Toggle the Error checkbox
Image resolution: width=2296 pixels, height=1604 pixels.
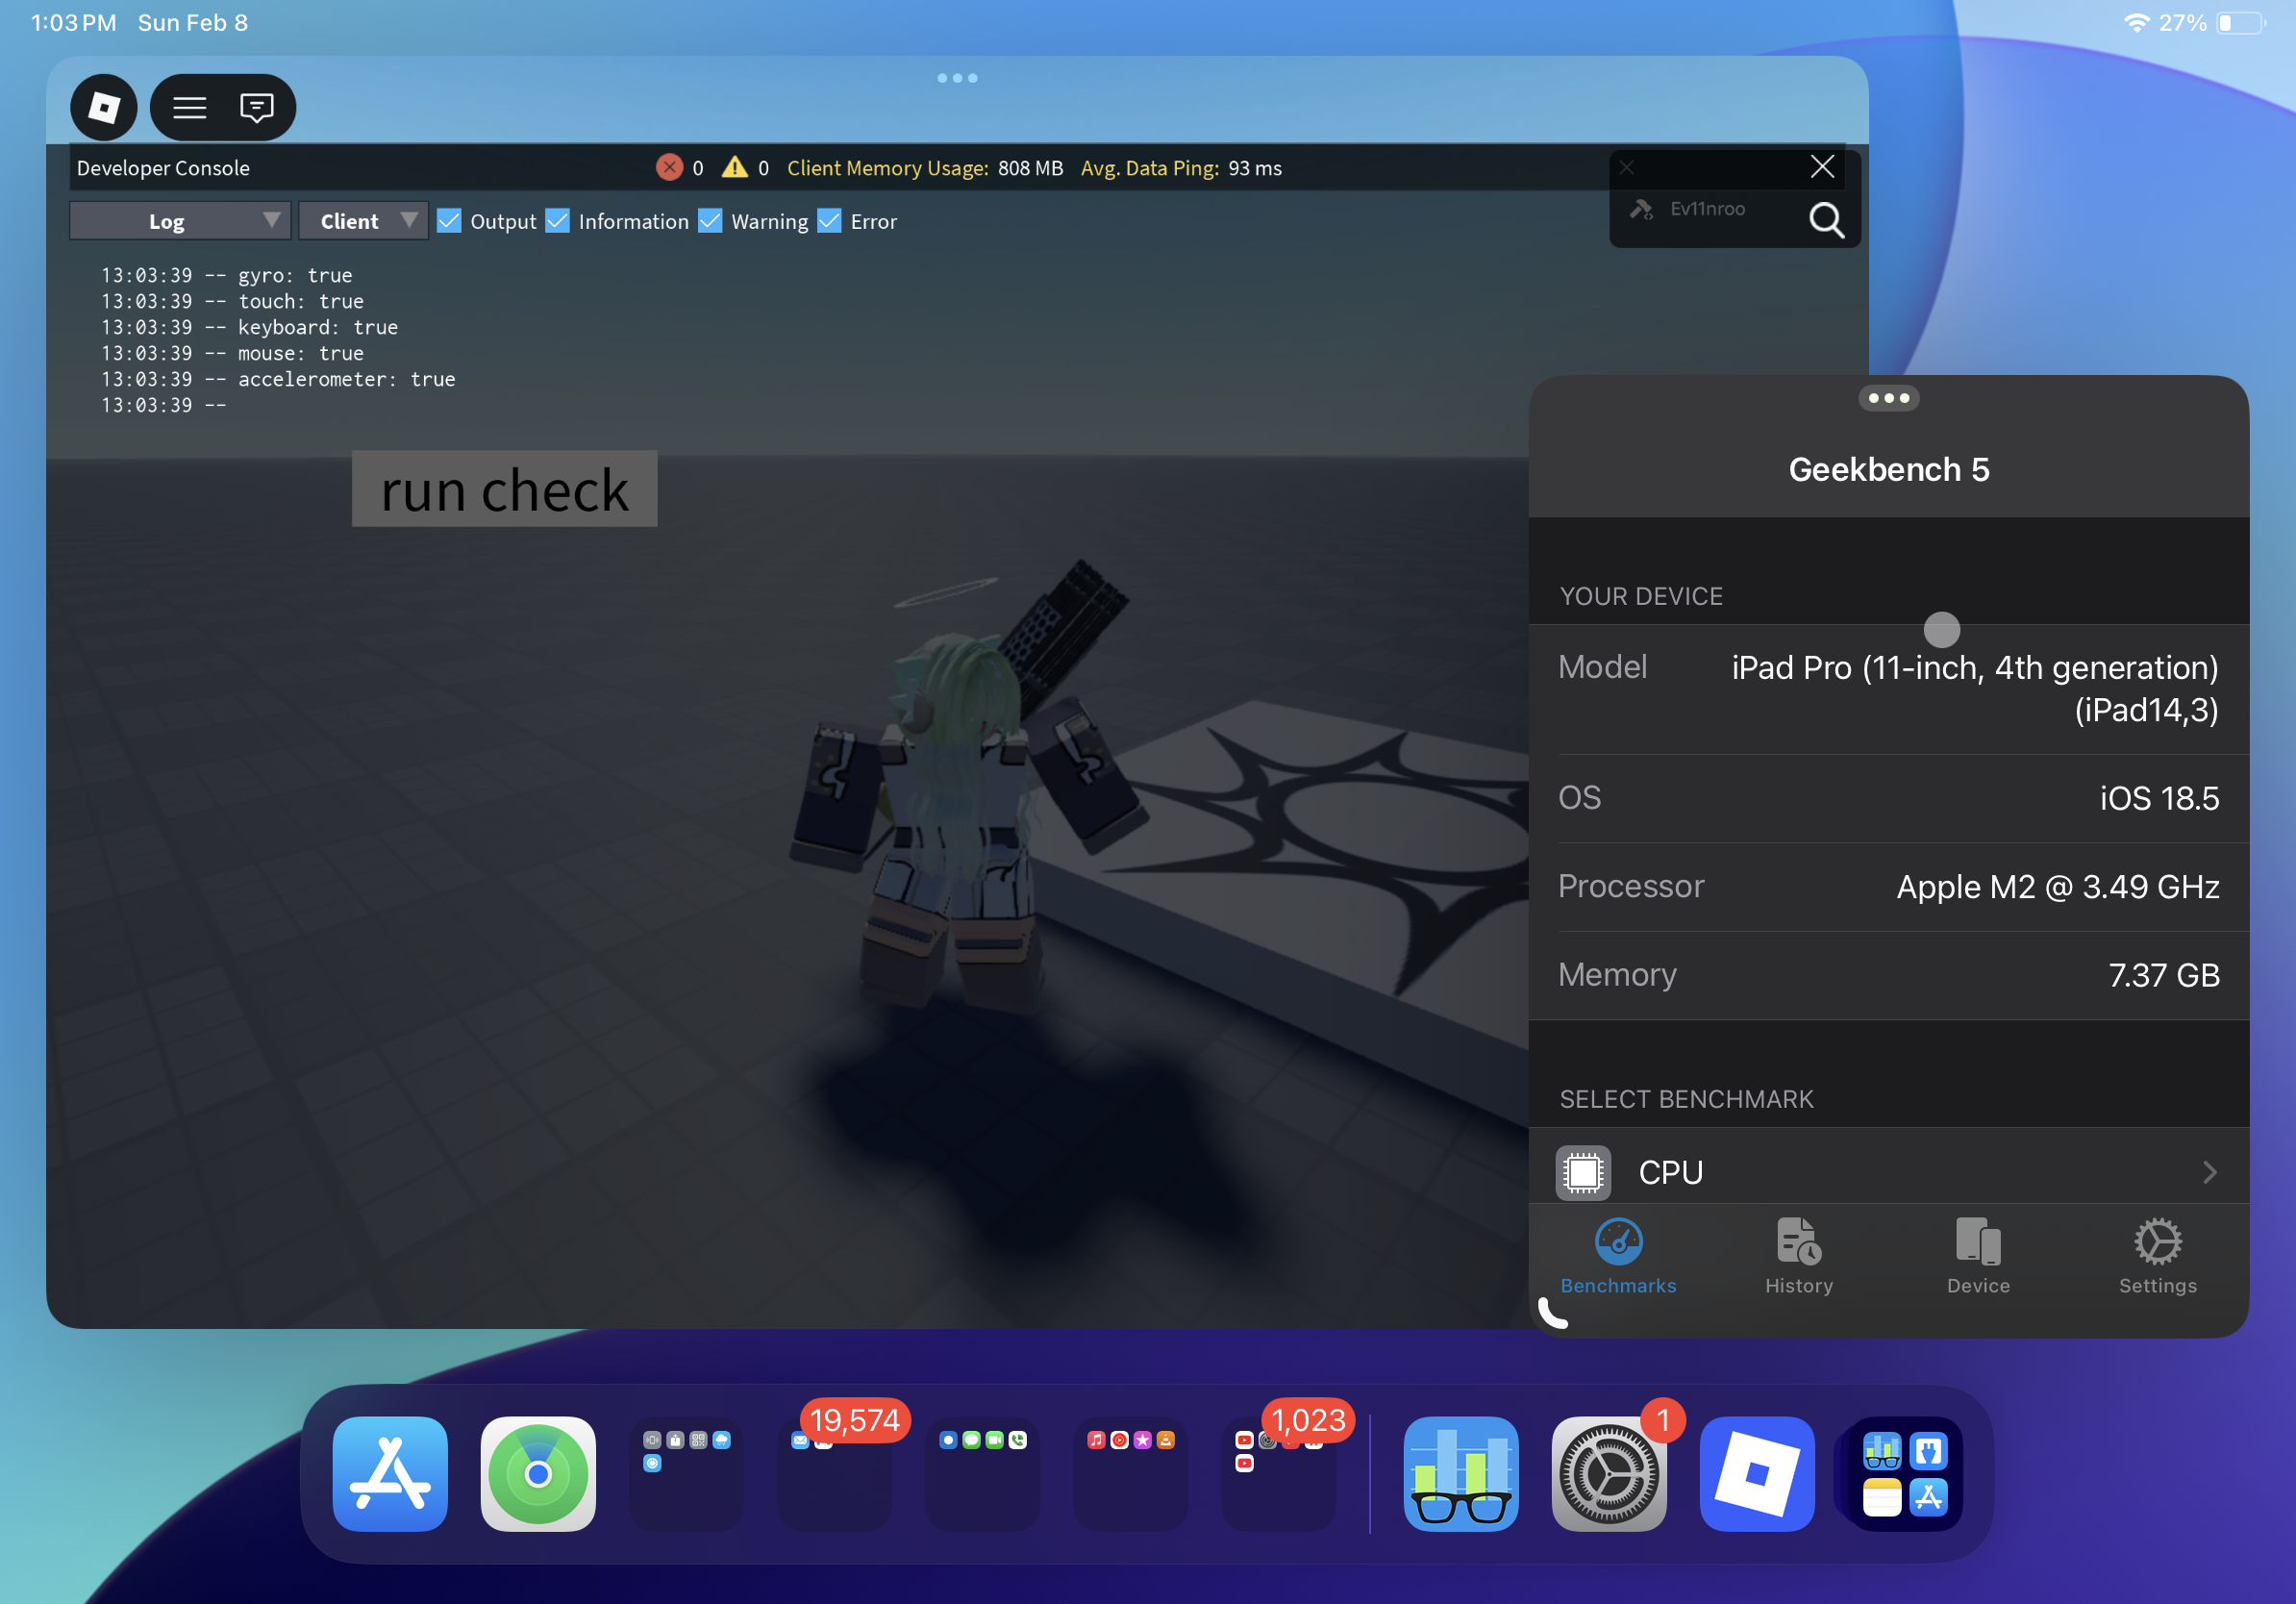tap(829, 221)
